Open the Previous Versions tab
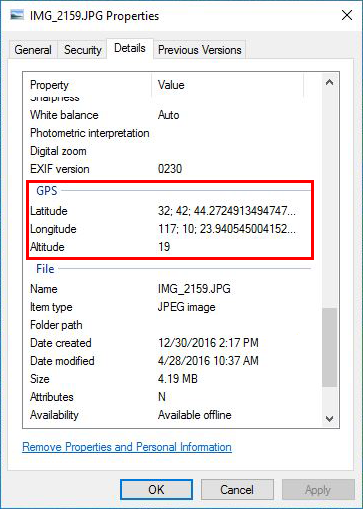This screenshot has width=363, height=509. 199,50
